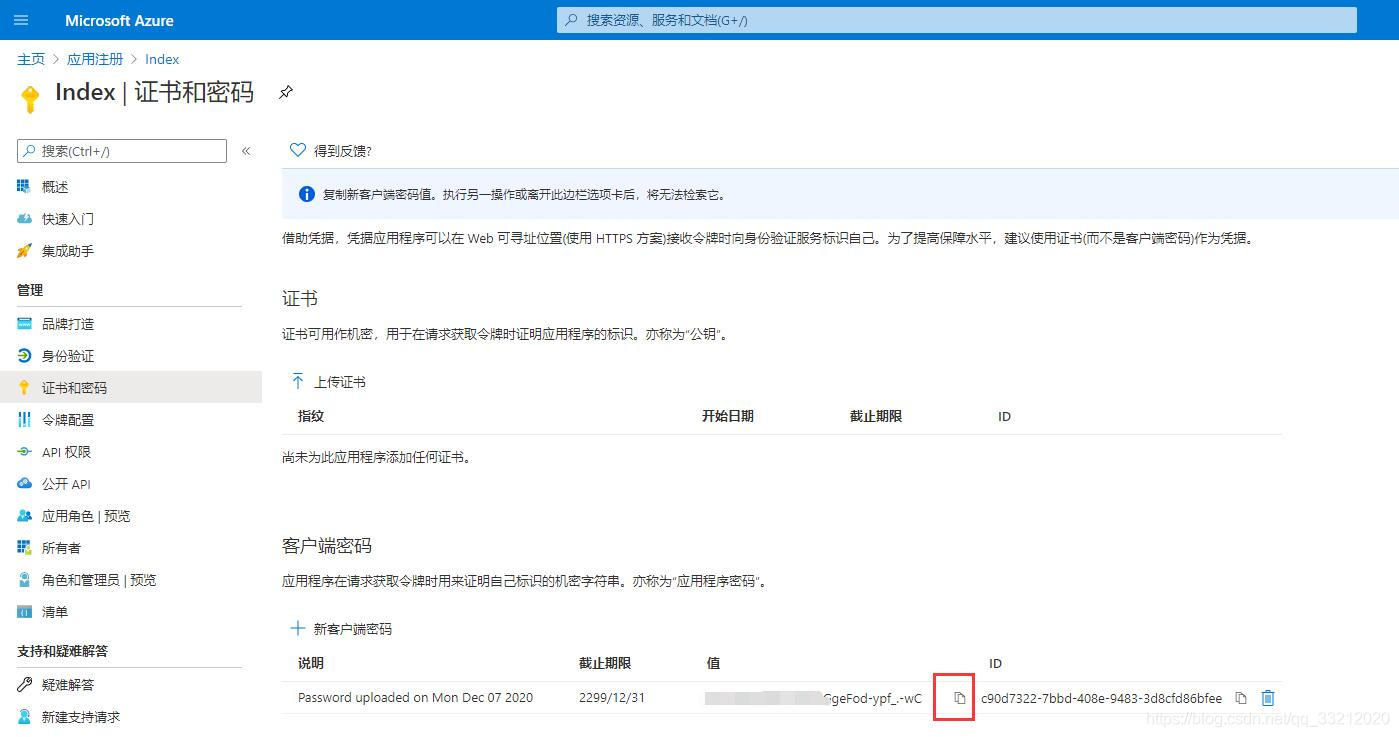Viewport: 1399px width, 737px height.
Task: Collapse the left sidebar with double chevron
Action: (246, 151)
